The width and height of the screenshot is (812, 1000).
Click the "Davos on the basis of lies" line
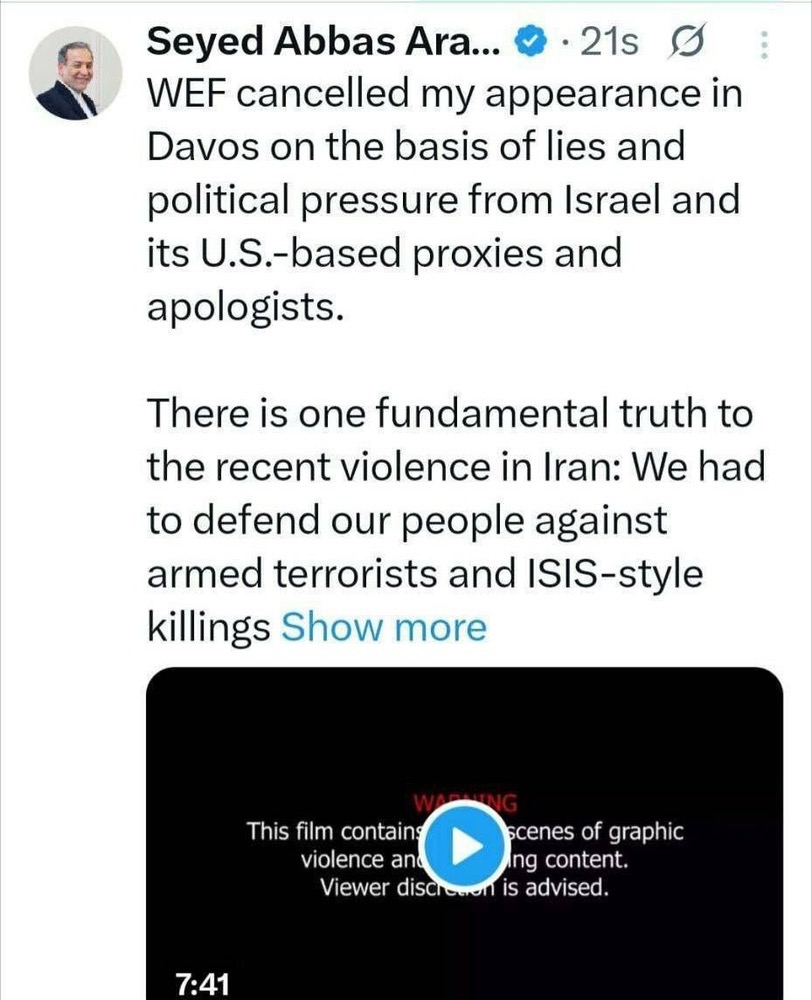pos(416,147)
